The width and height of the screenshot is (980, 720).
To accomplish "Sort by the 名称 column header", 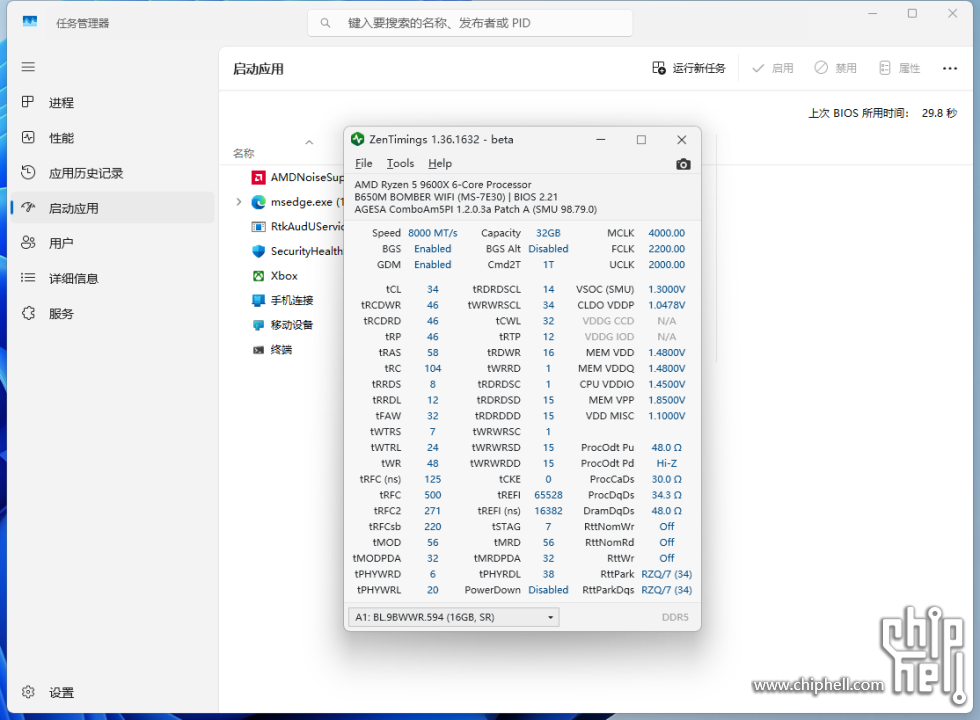I will pos(244,153).
